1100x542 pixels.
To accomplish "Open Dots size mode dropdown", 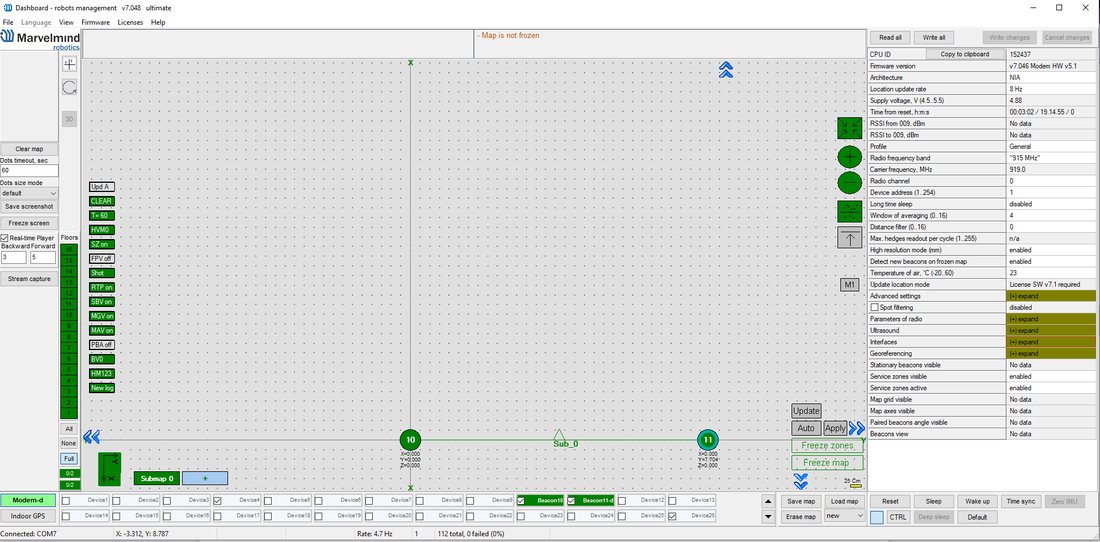I will (29, 193).
